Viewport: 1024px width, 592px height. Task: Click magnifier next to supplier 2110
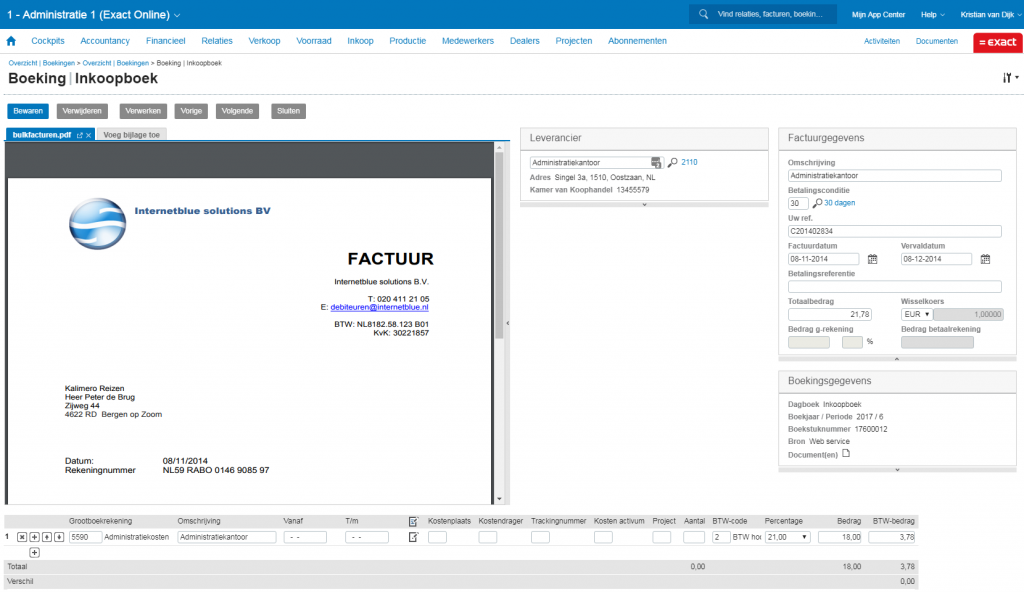click(x=672, y=163)
